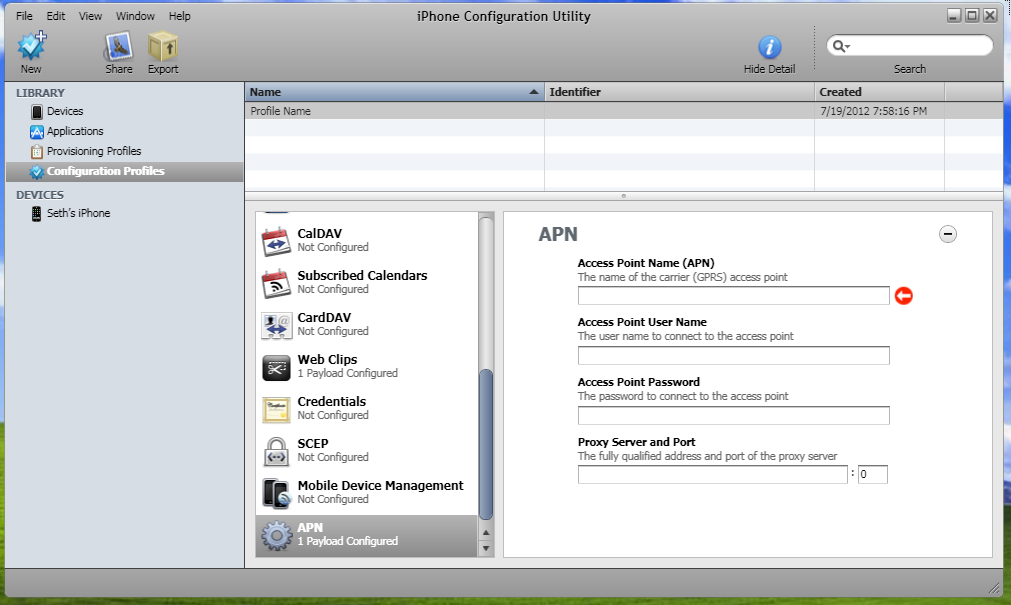Open the Help menu
Screen dimensions: 1011x605
click(180, 16)
